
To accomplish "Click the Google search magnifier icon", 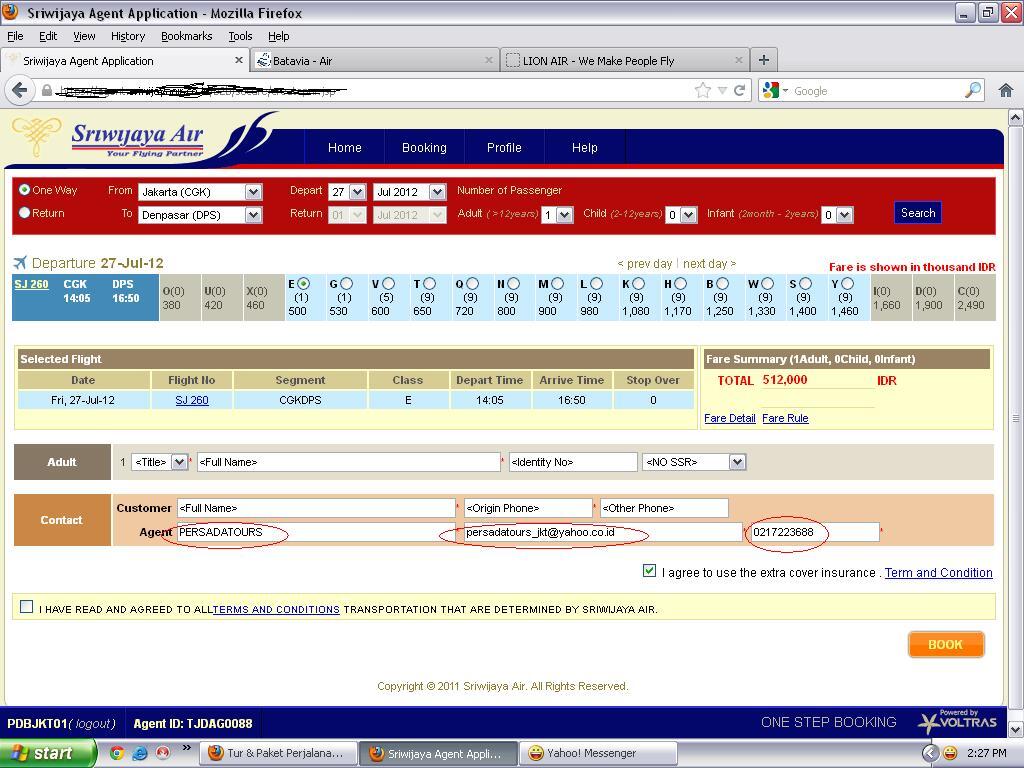I will tap(972, 90).
